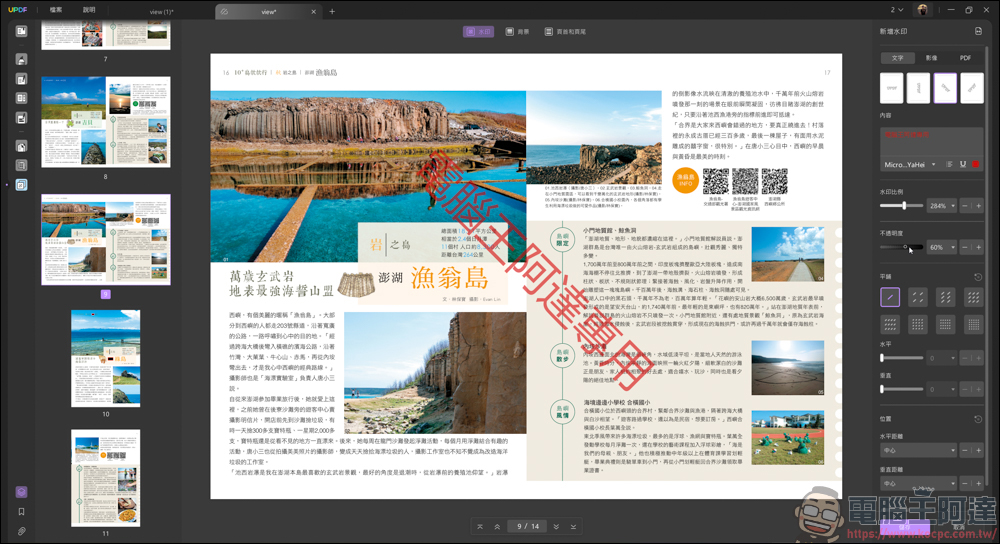Switch to the PDF watermark tab
Image resolution: width=1000 pixels, height=544 pixels.
pyautogui.click(x=965, y=58)
